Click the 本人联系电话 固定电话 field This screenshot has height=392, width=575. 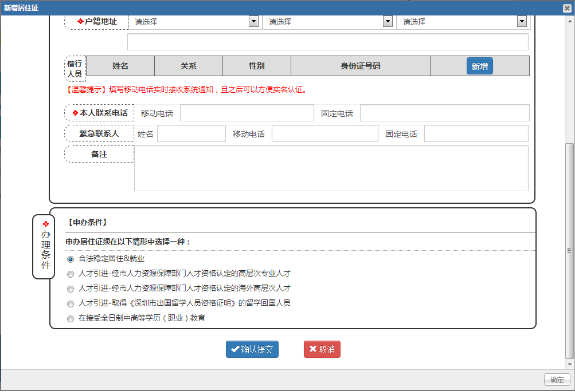coord(444,113)
